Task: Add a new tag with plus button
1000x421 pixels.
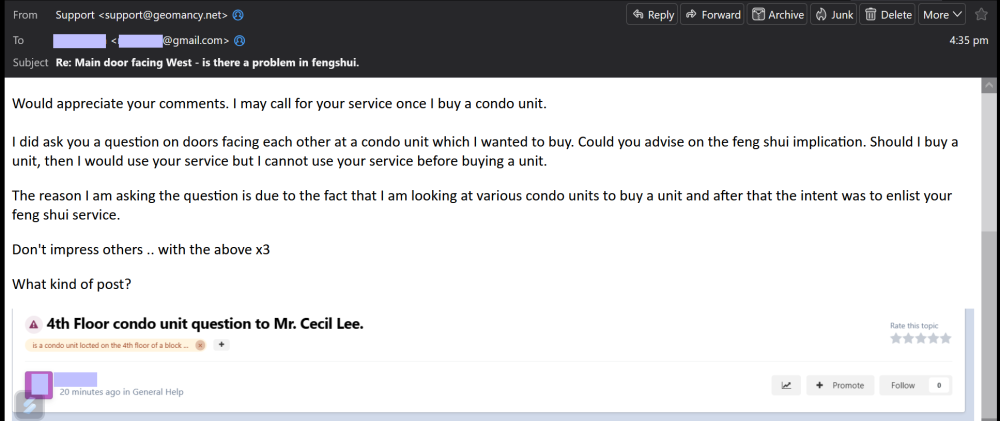Action: click(221, 345)
